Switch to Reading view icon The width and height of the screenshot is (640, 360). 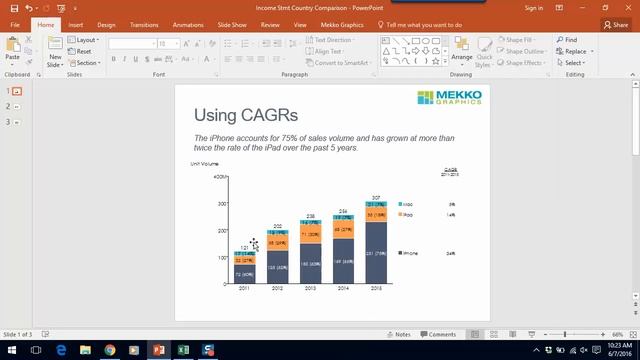click(513, 334)
